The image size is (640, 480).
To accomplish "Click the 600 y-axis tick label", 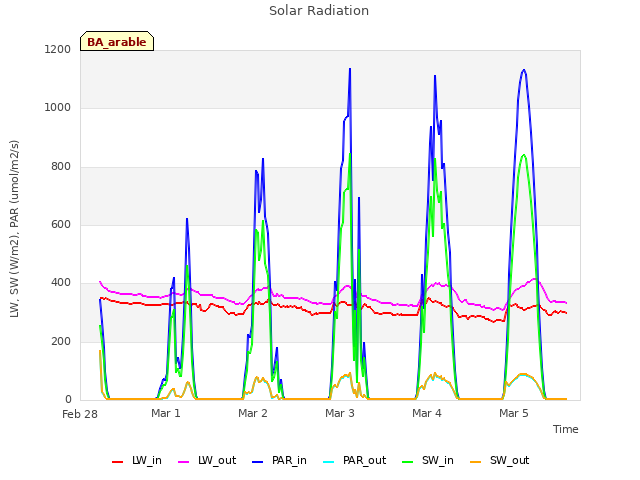I will tap(61, 224).
